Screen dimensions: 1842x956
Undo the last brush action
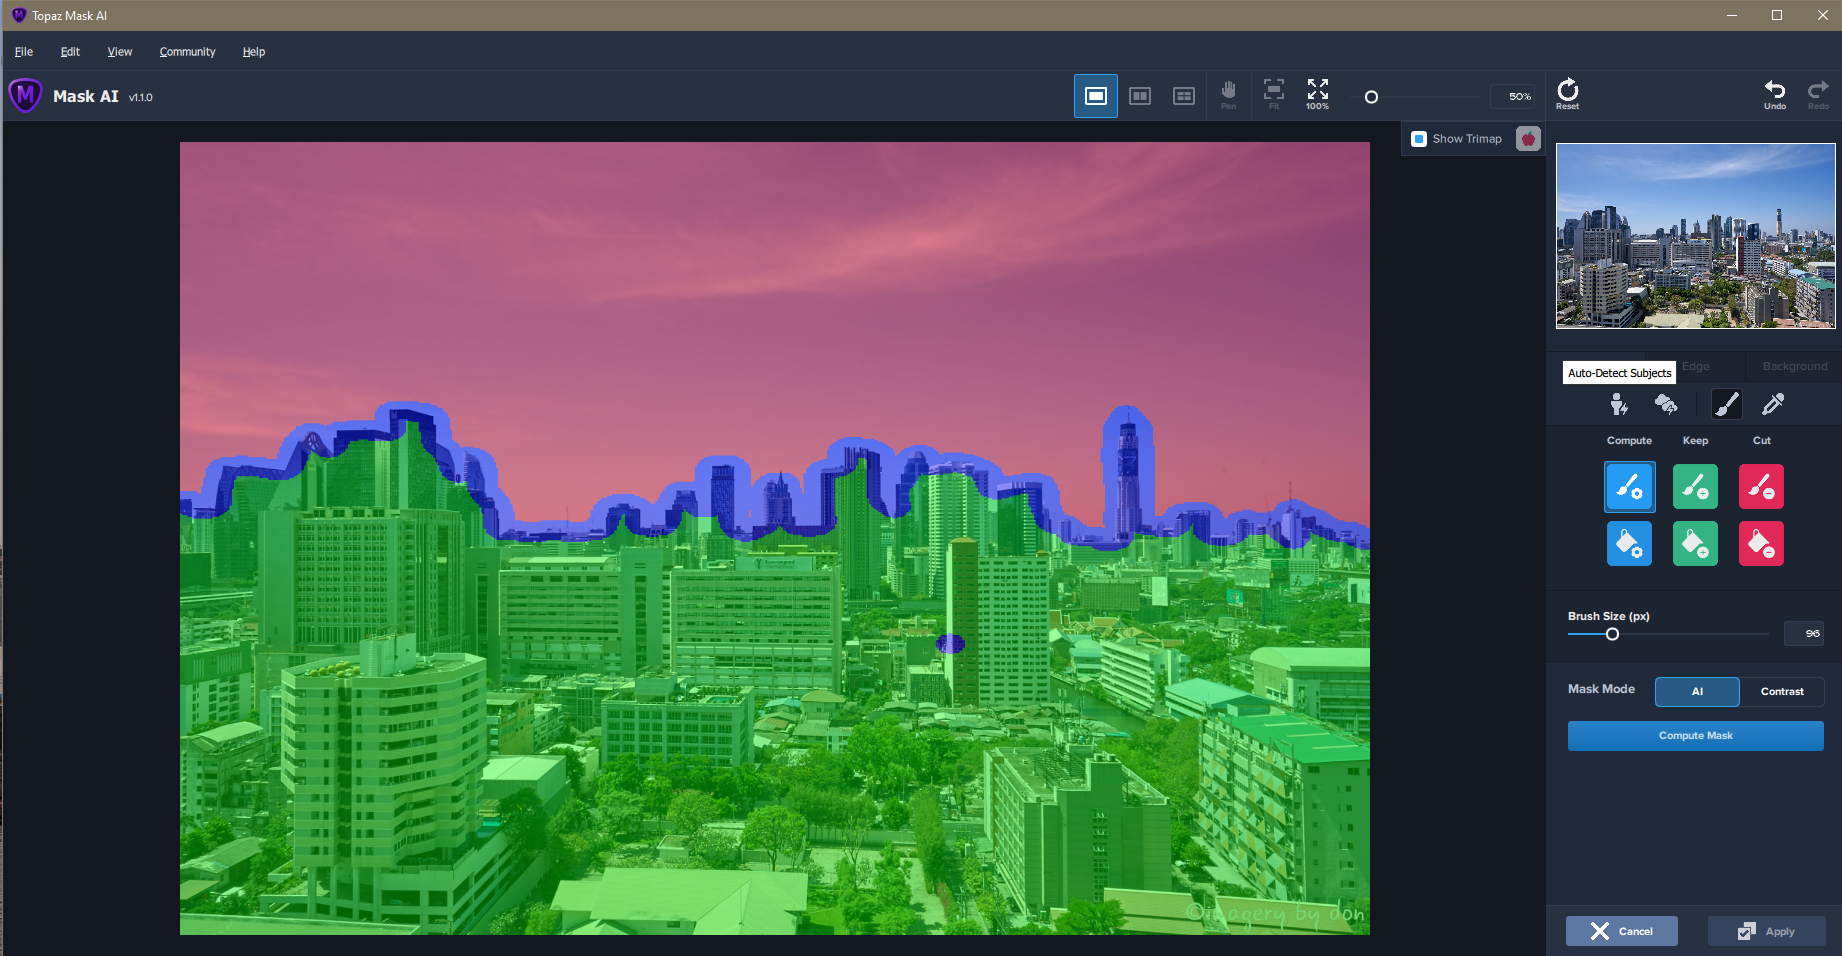tap(1775, 94)
